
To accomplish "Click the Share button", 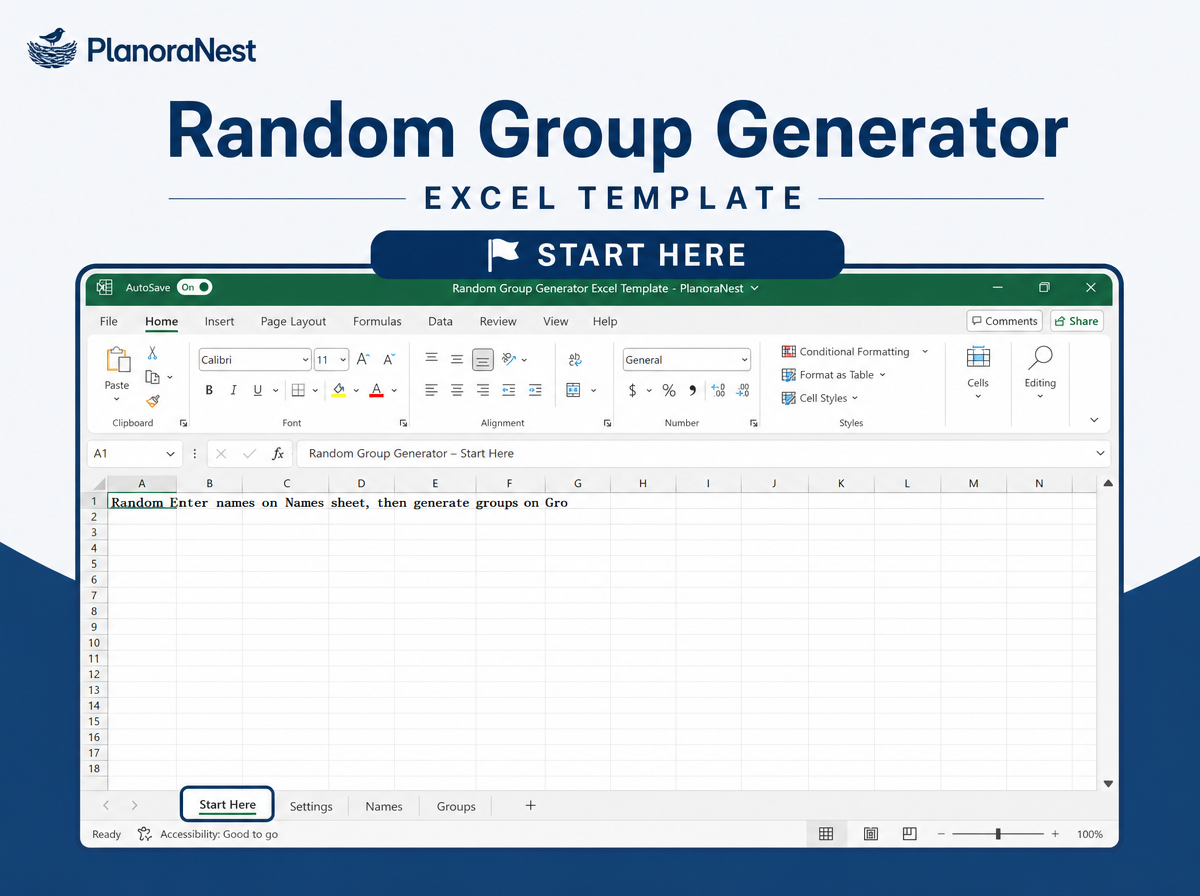I will click(x=1076, y=321).
